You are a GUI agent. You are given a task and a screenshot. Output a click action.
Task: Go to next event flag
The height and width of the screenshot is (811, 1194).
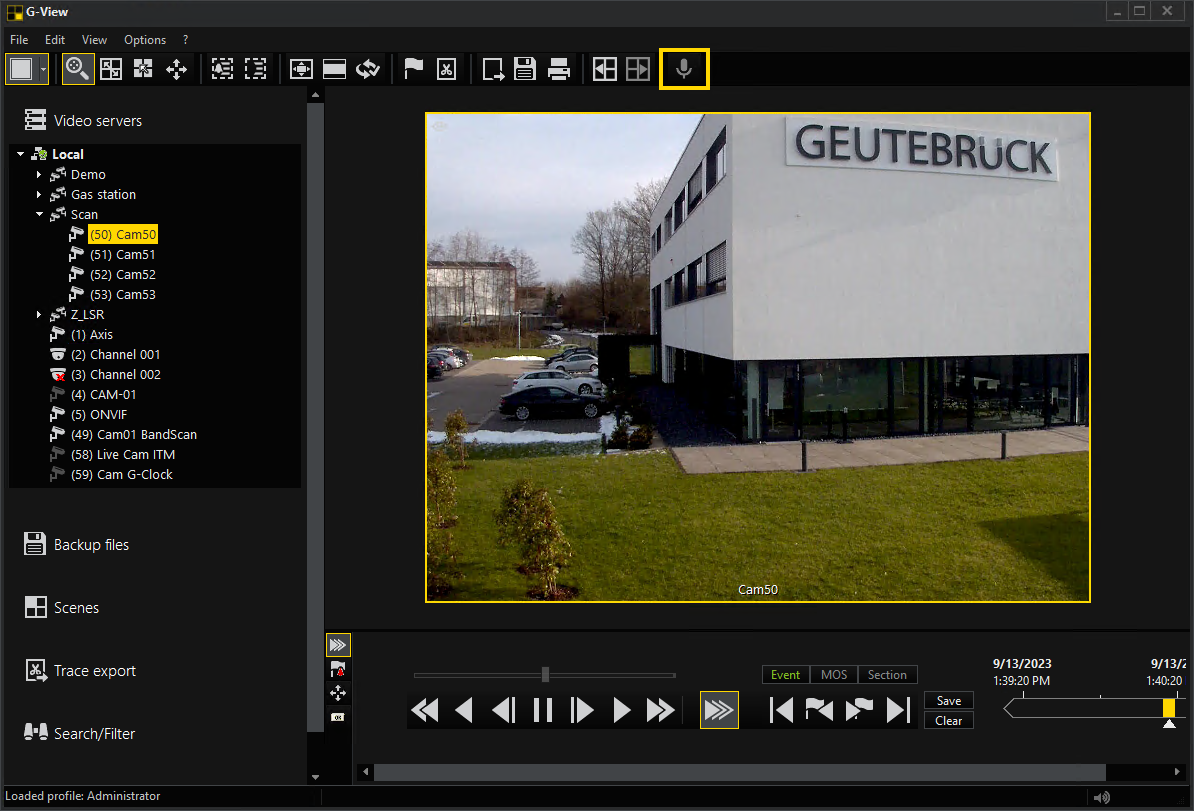859,710
